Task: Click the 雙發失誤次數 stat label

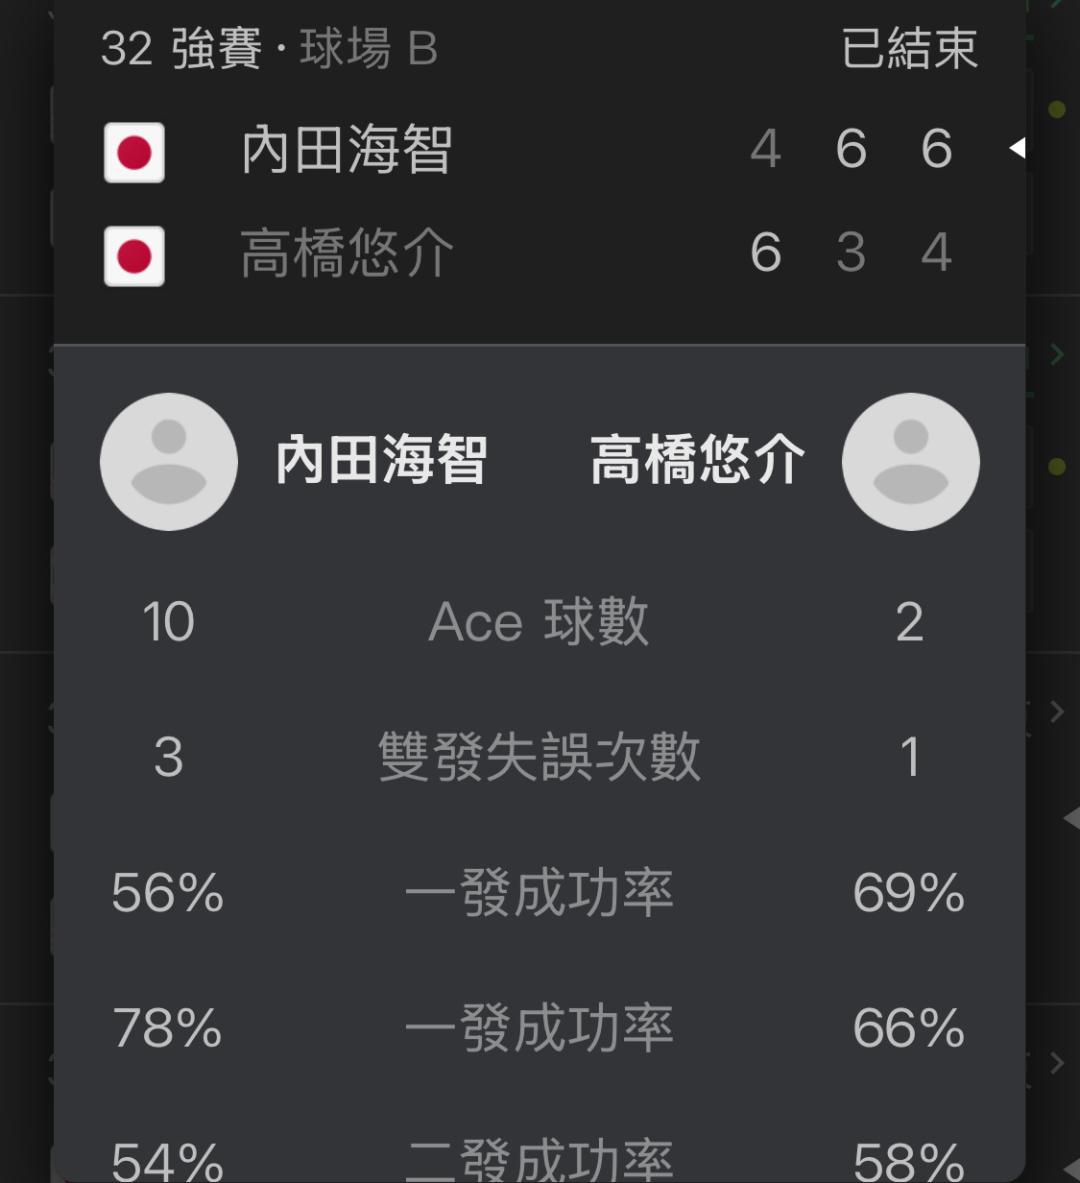Action: point(539,757)
